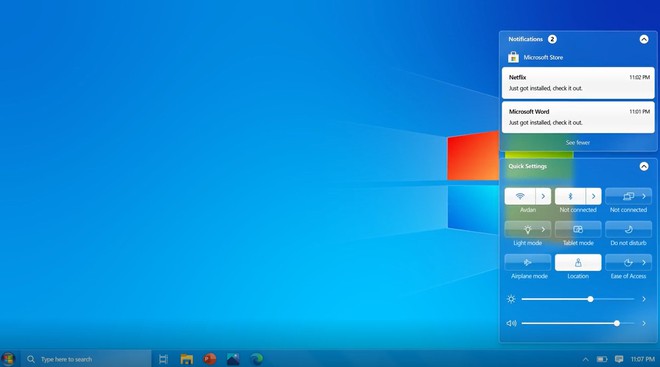Viewport: 660px width, 367px height.
Task: Toggle Bluetooth on or off
Action: coord(570,196)
